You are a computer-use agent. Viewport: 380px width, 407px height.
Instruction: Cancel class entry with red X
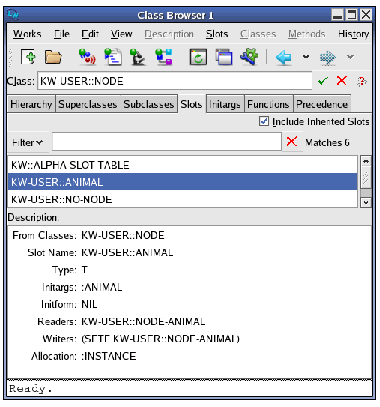(342, 81)
